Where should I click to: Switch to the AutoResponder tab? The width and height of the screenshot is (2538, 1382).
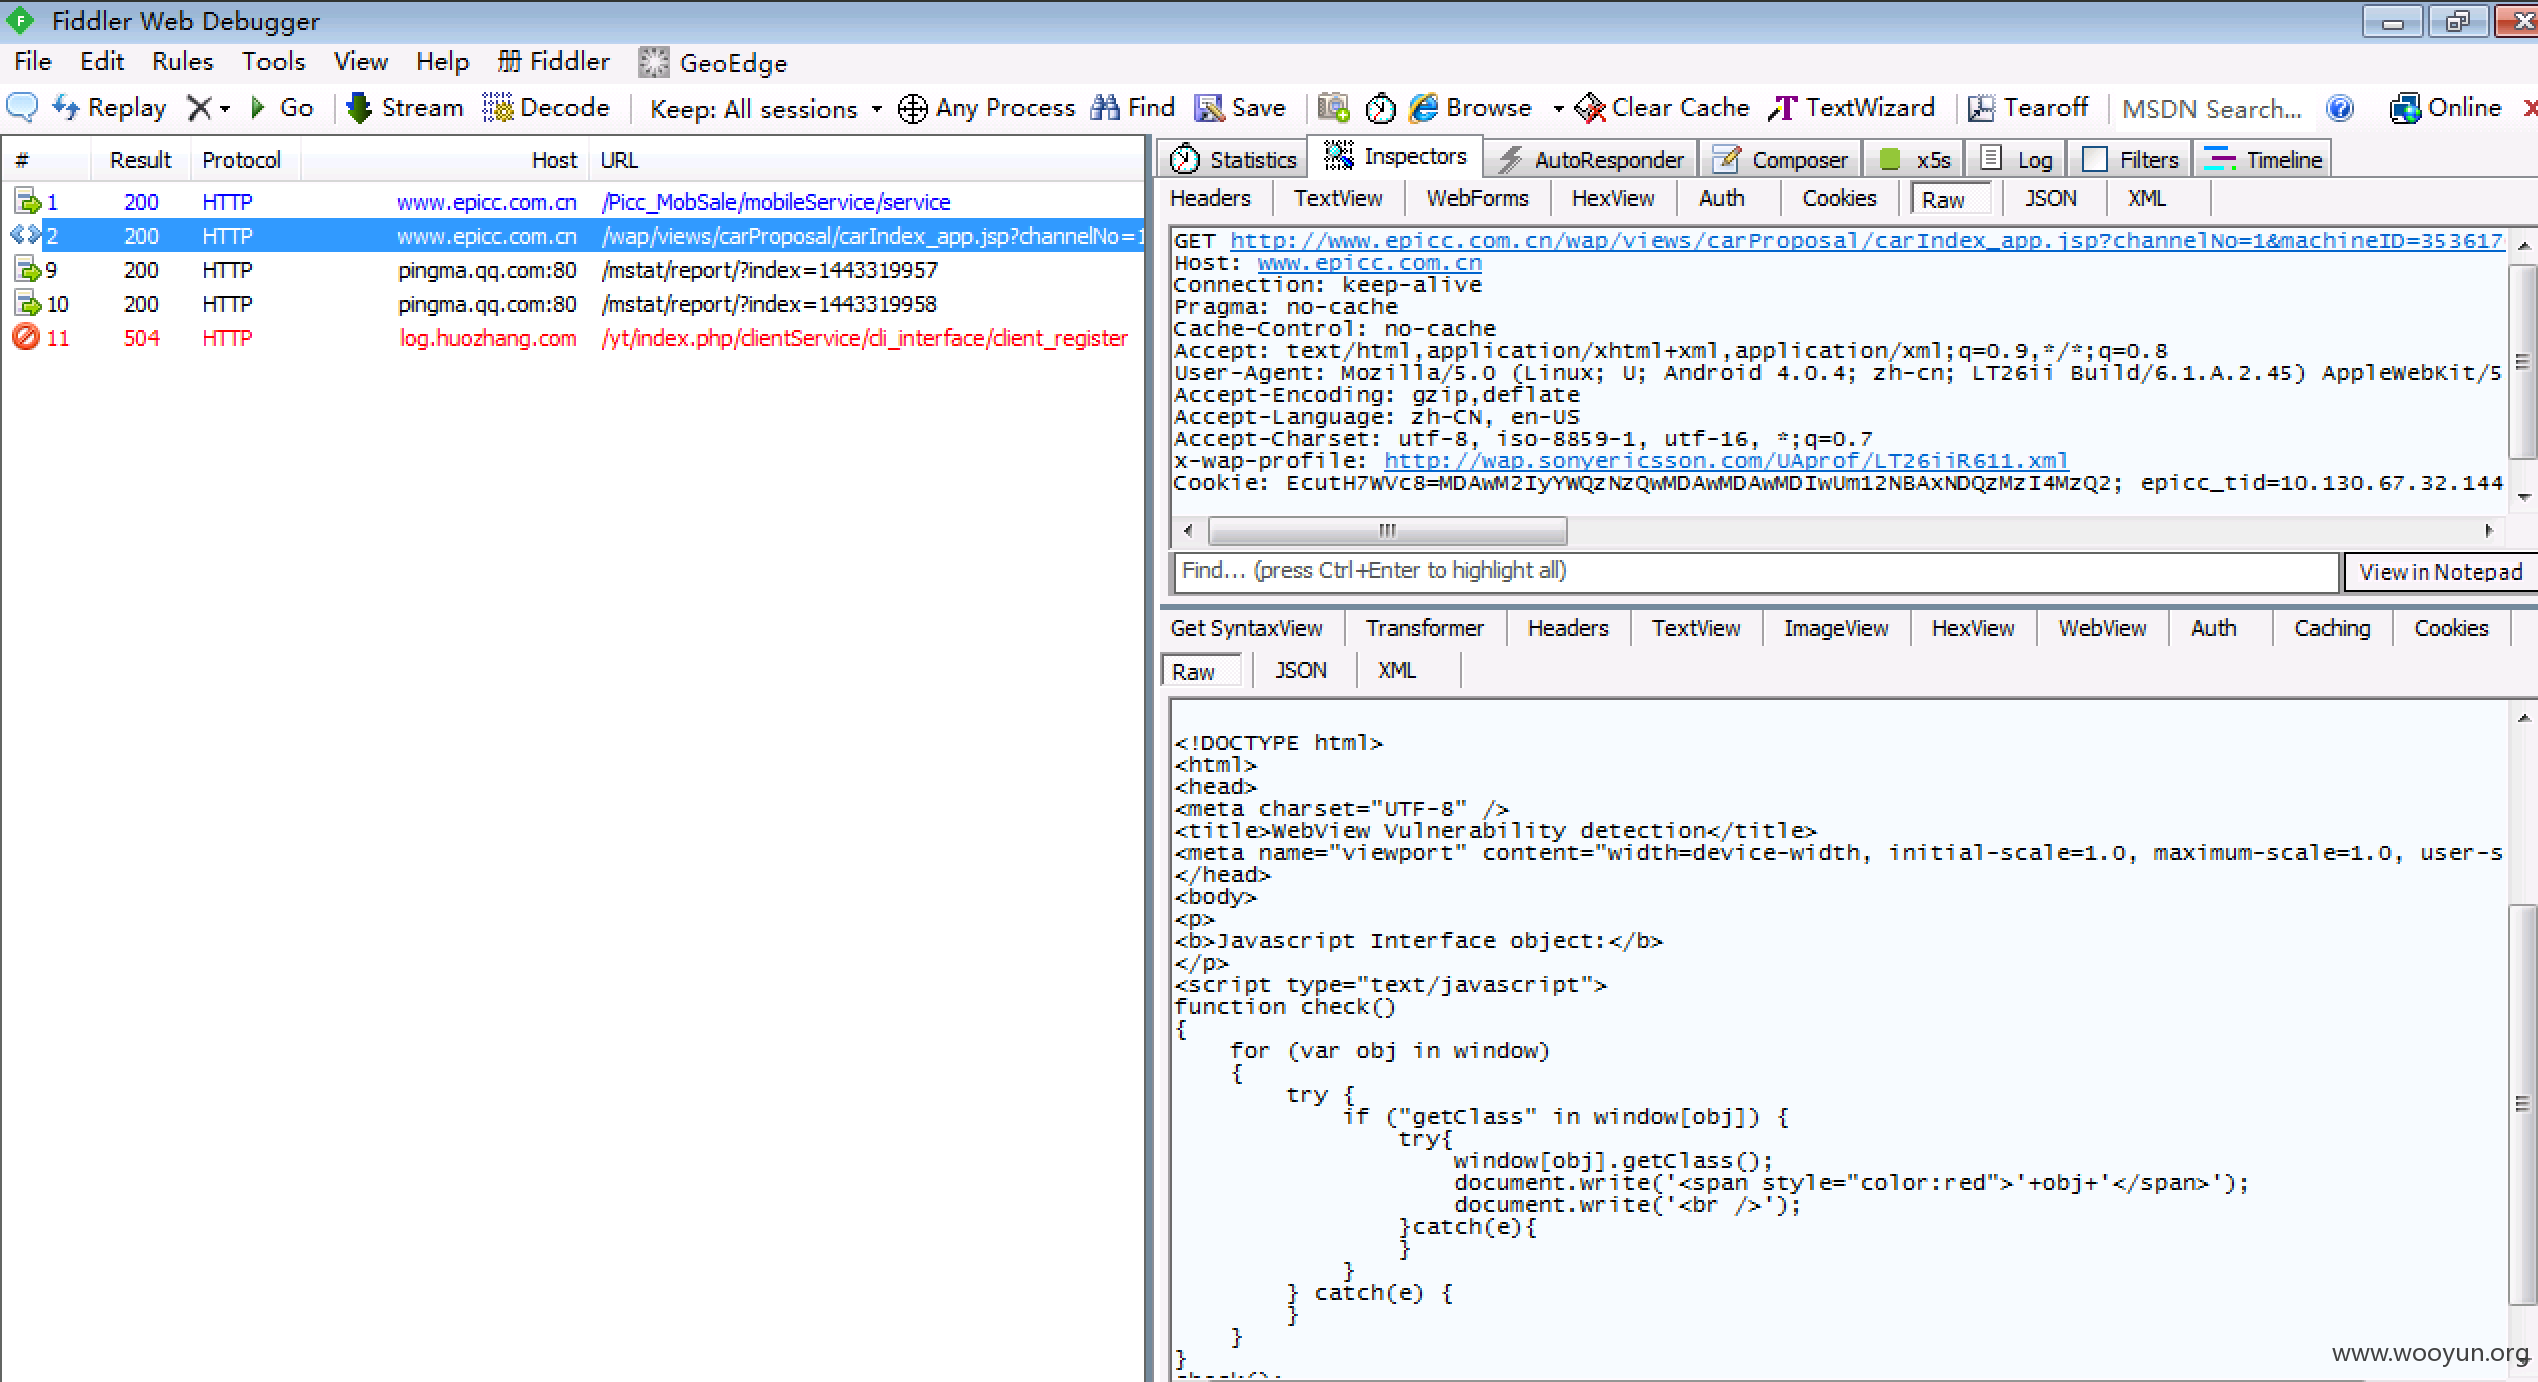click(1590, 159)
